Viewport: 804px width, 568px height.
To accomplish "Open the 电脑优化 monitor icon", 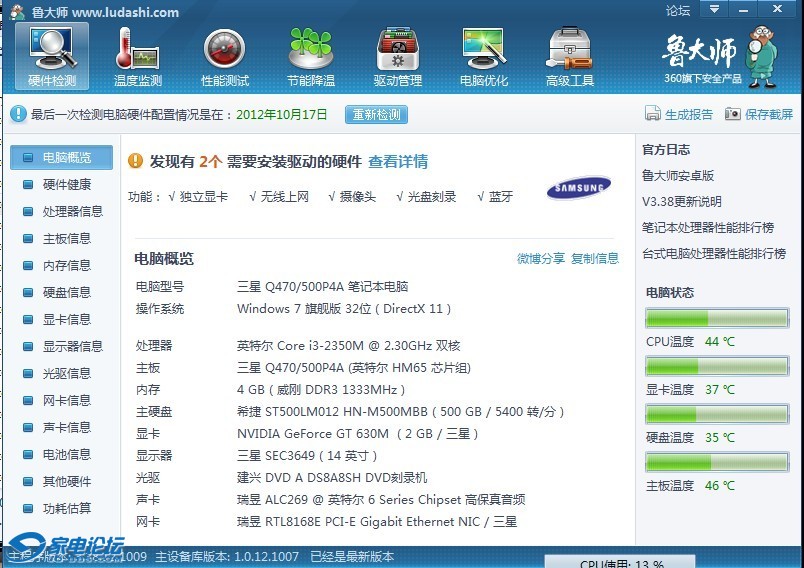I will [484, 56].
